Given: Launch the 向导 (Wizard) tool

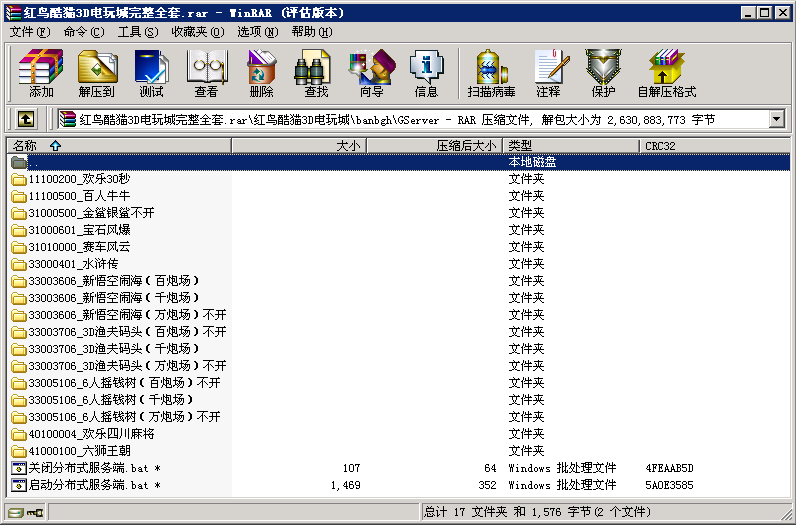Looking at the screenshot, I should tap(371, 73).
